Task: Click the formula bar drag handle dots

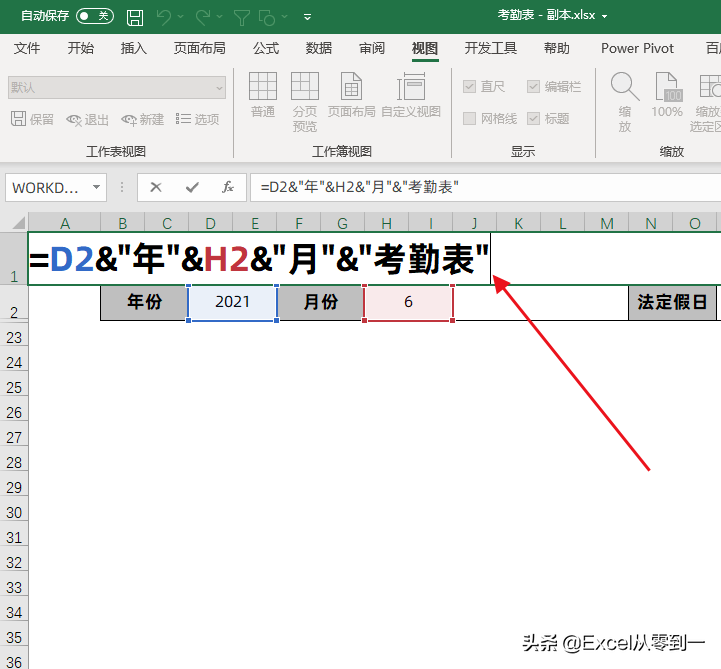Action: (122, 187)
